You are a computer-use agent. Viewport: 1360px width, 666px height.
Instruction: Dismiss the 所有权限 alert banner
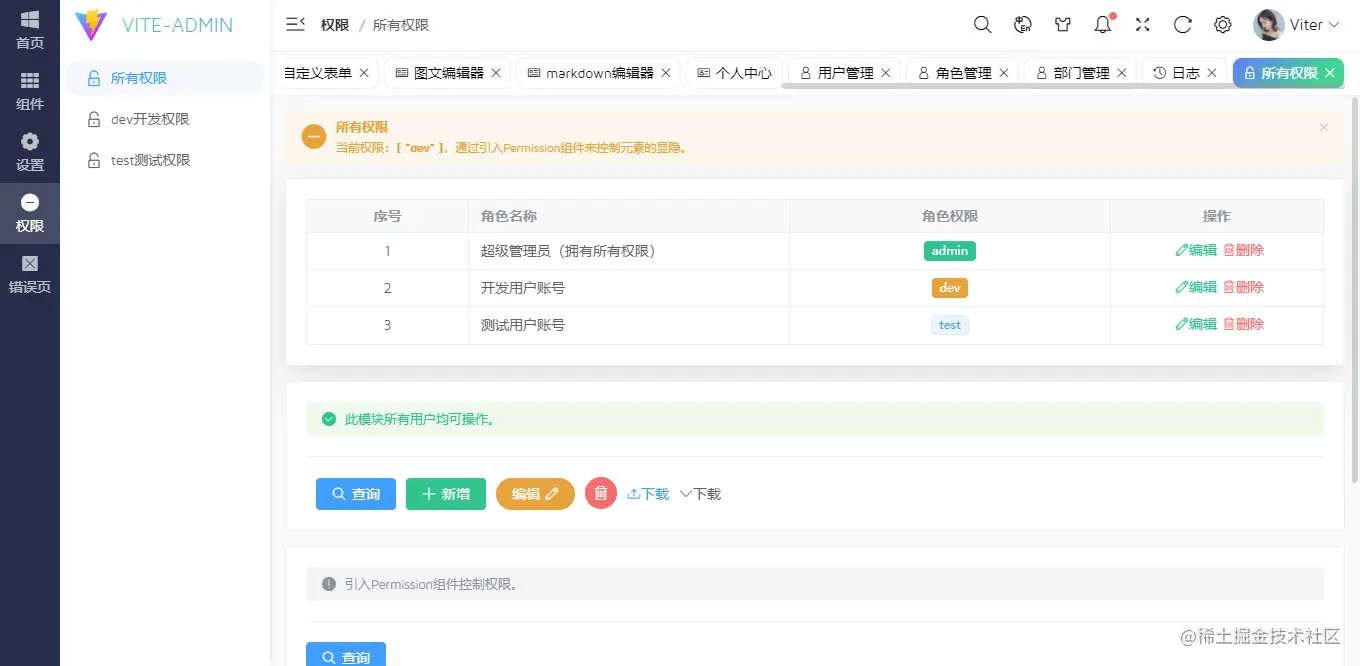[1323, 127]
